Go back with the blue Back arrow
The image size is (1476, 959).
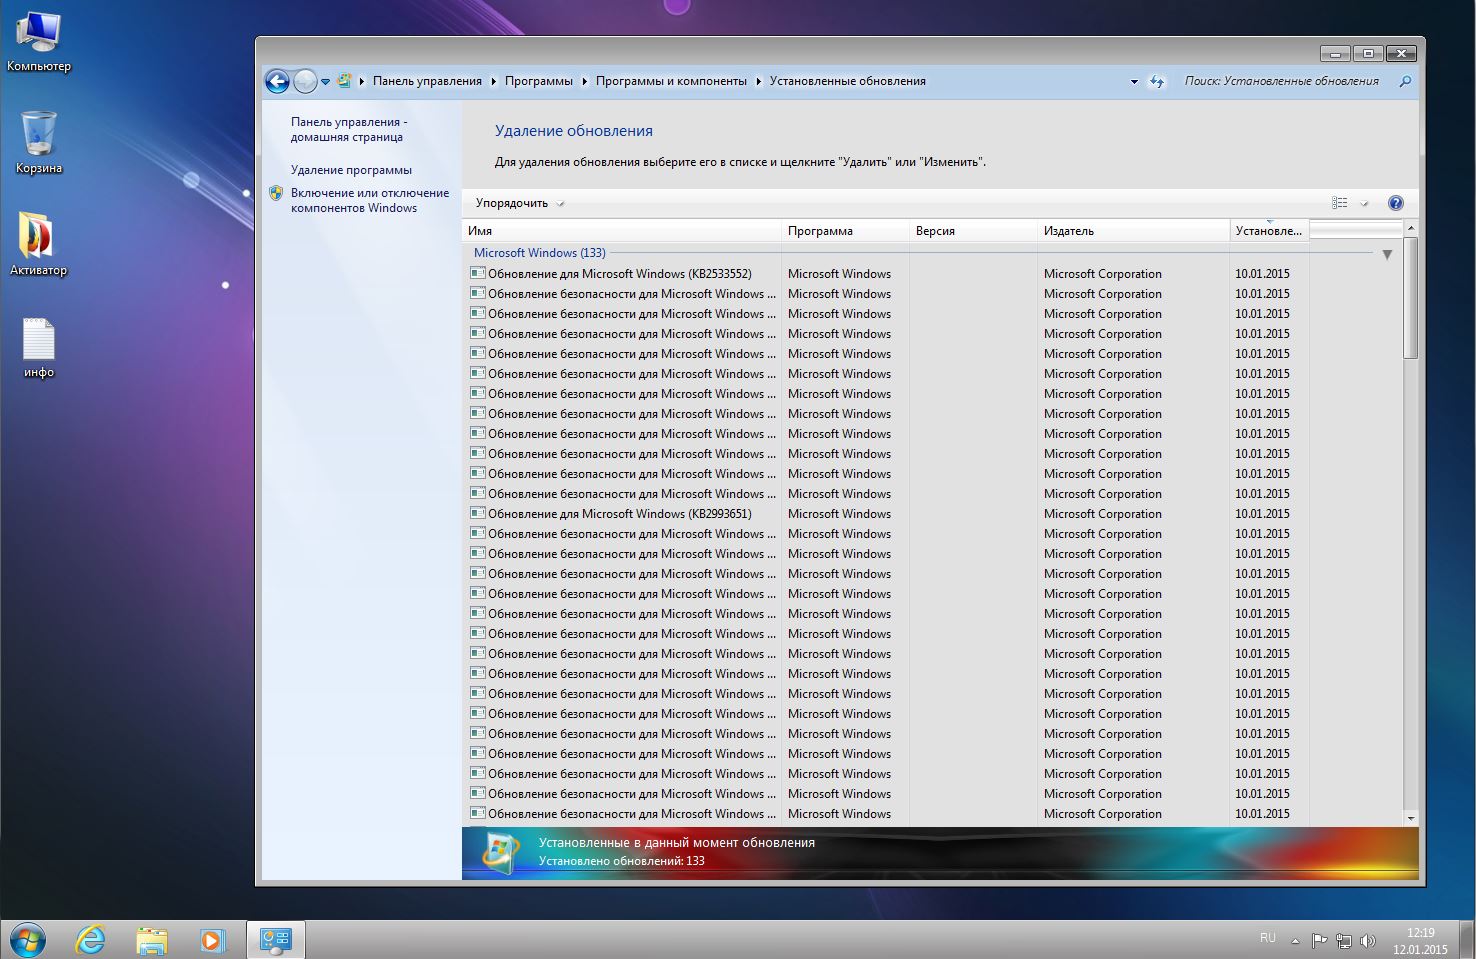pyautogui.click(x=277, y=81)
